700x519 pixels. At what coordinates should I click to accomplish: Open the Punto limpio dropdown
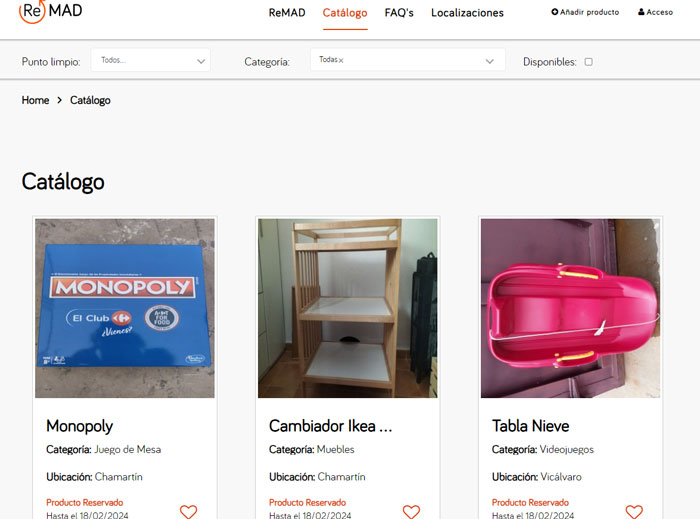[150, 61]
